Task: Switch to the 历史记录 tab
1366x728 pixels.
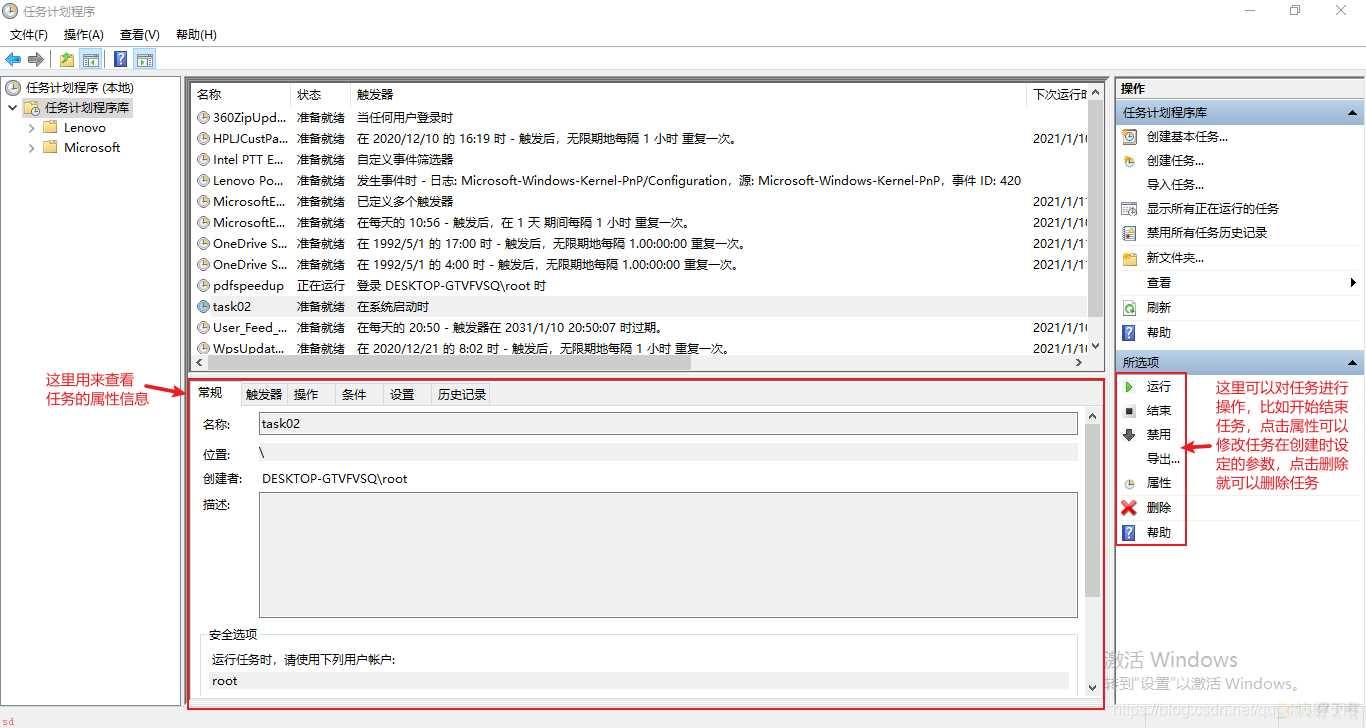Action: pyautogui.click(x=462, y=395)
